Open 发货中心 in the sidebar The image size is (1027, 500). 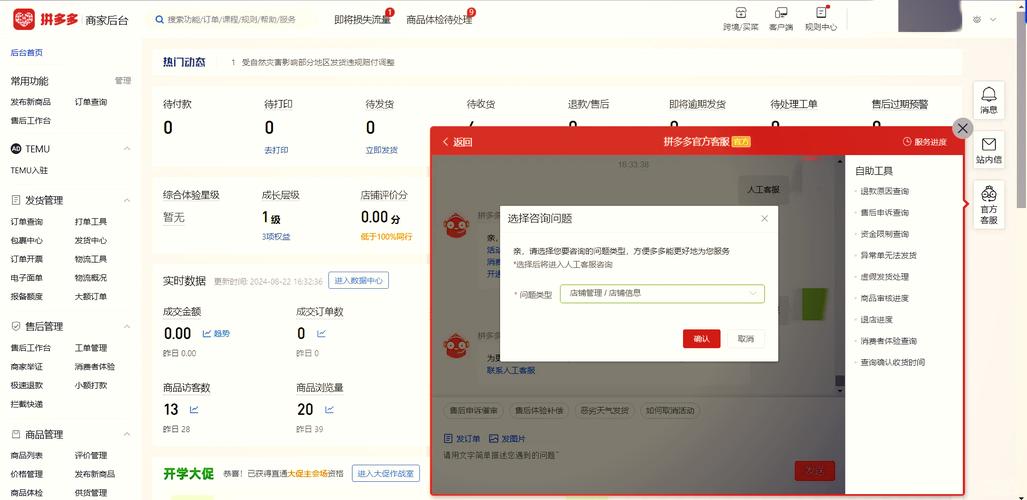(90, 240)
